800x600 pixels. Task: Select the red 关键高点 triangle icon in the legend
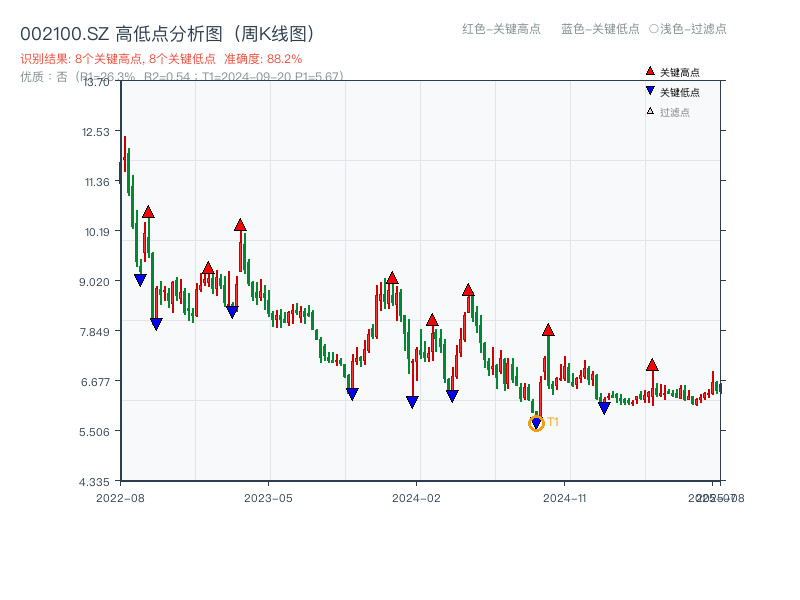click(x=648, y=71)
